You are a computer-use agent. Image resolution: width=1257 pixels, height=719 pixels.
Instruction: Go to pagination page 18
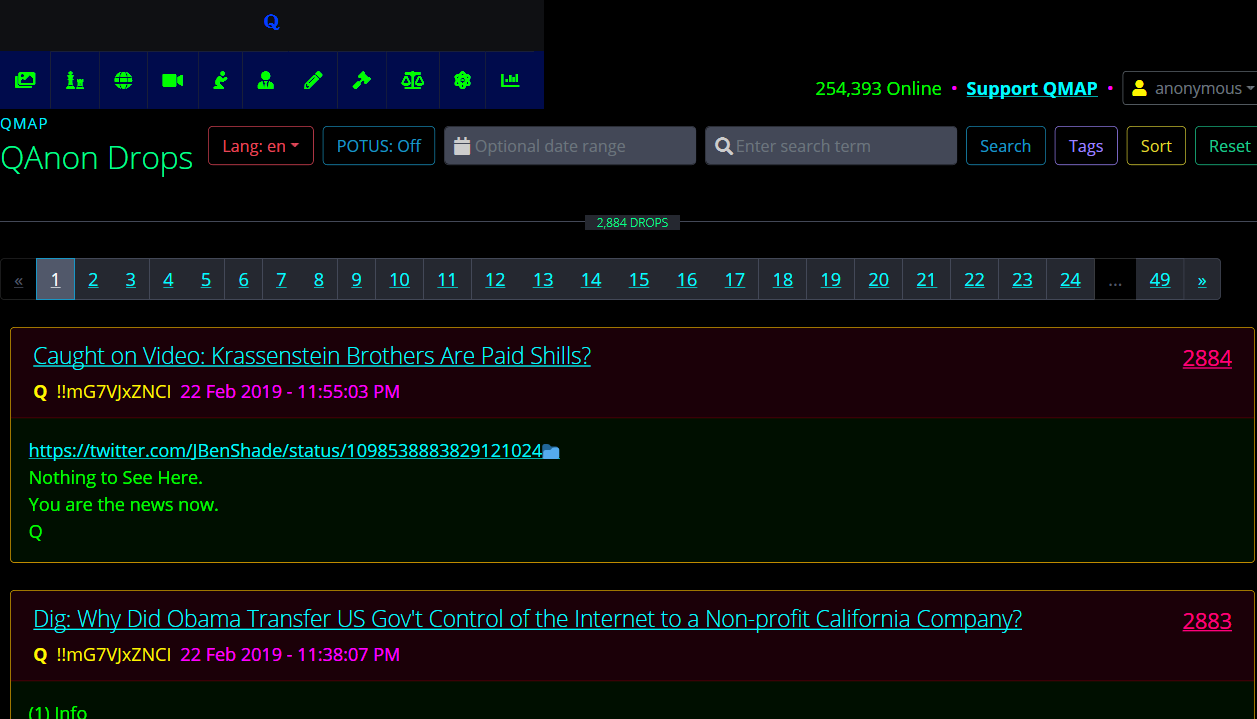pyautogui.click(x=783, y=279)
